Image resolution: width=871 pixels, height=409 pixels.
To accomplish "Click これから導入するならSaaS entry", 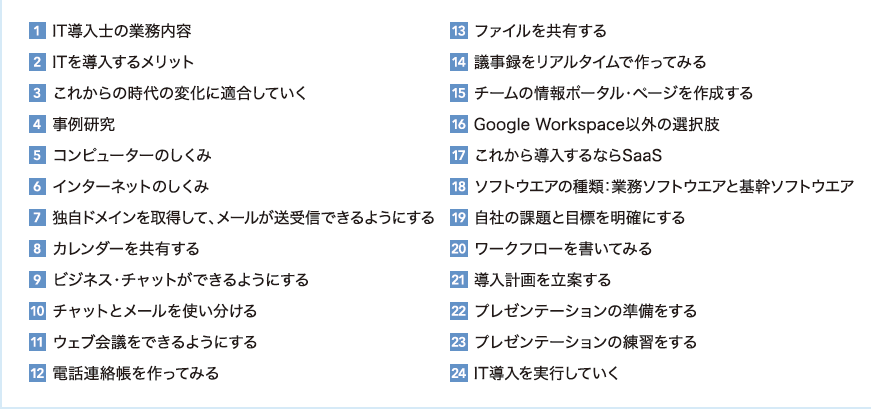I will 568,156.
